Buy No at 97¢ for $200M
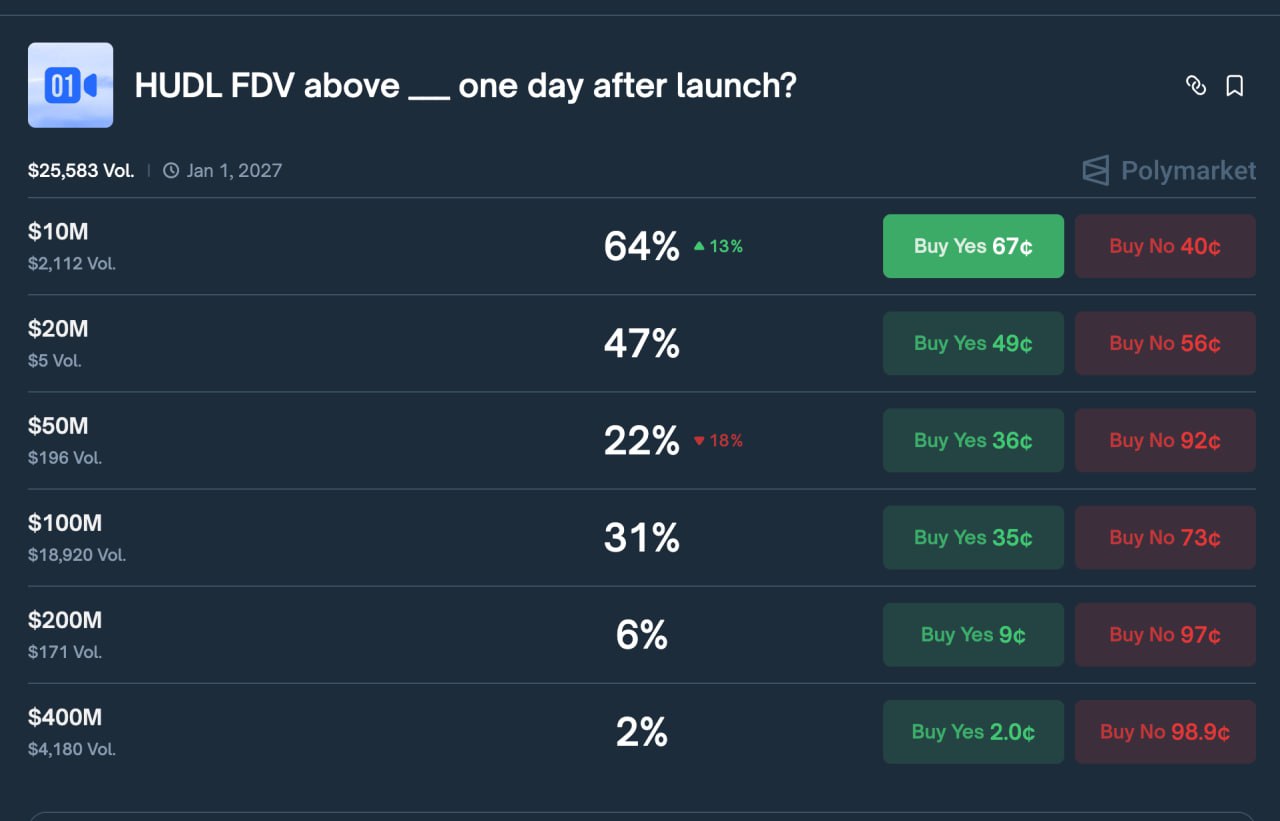 (1165, 634)
